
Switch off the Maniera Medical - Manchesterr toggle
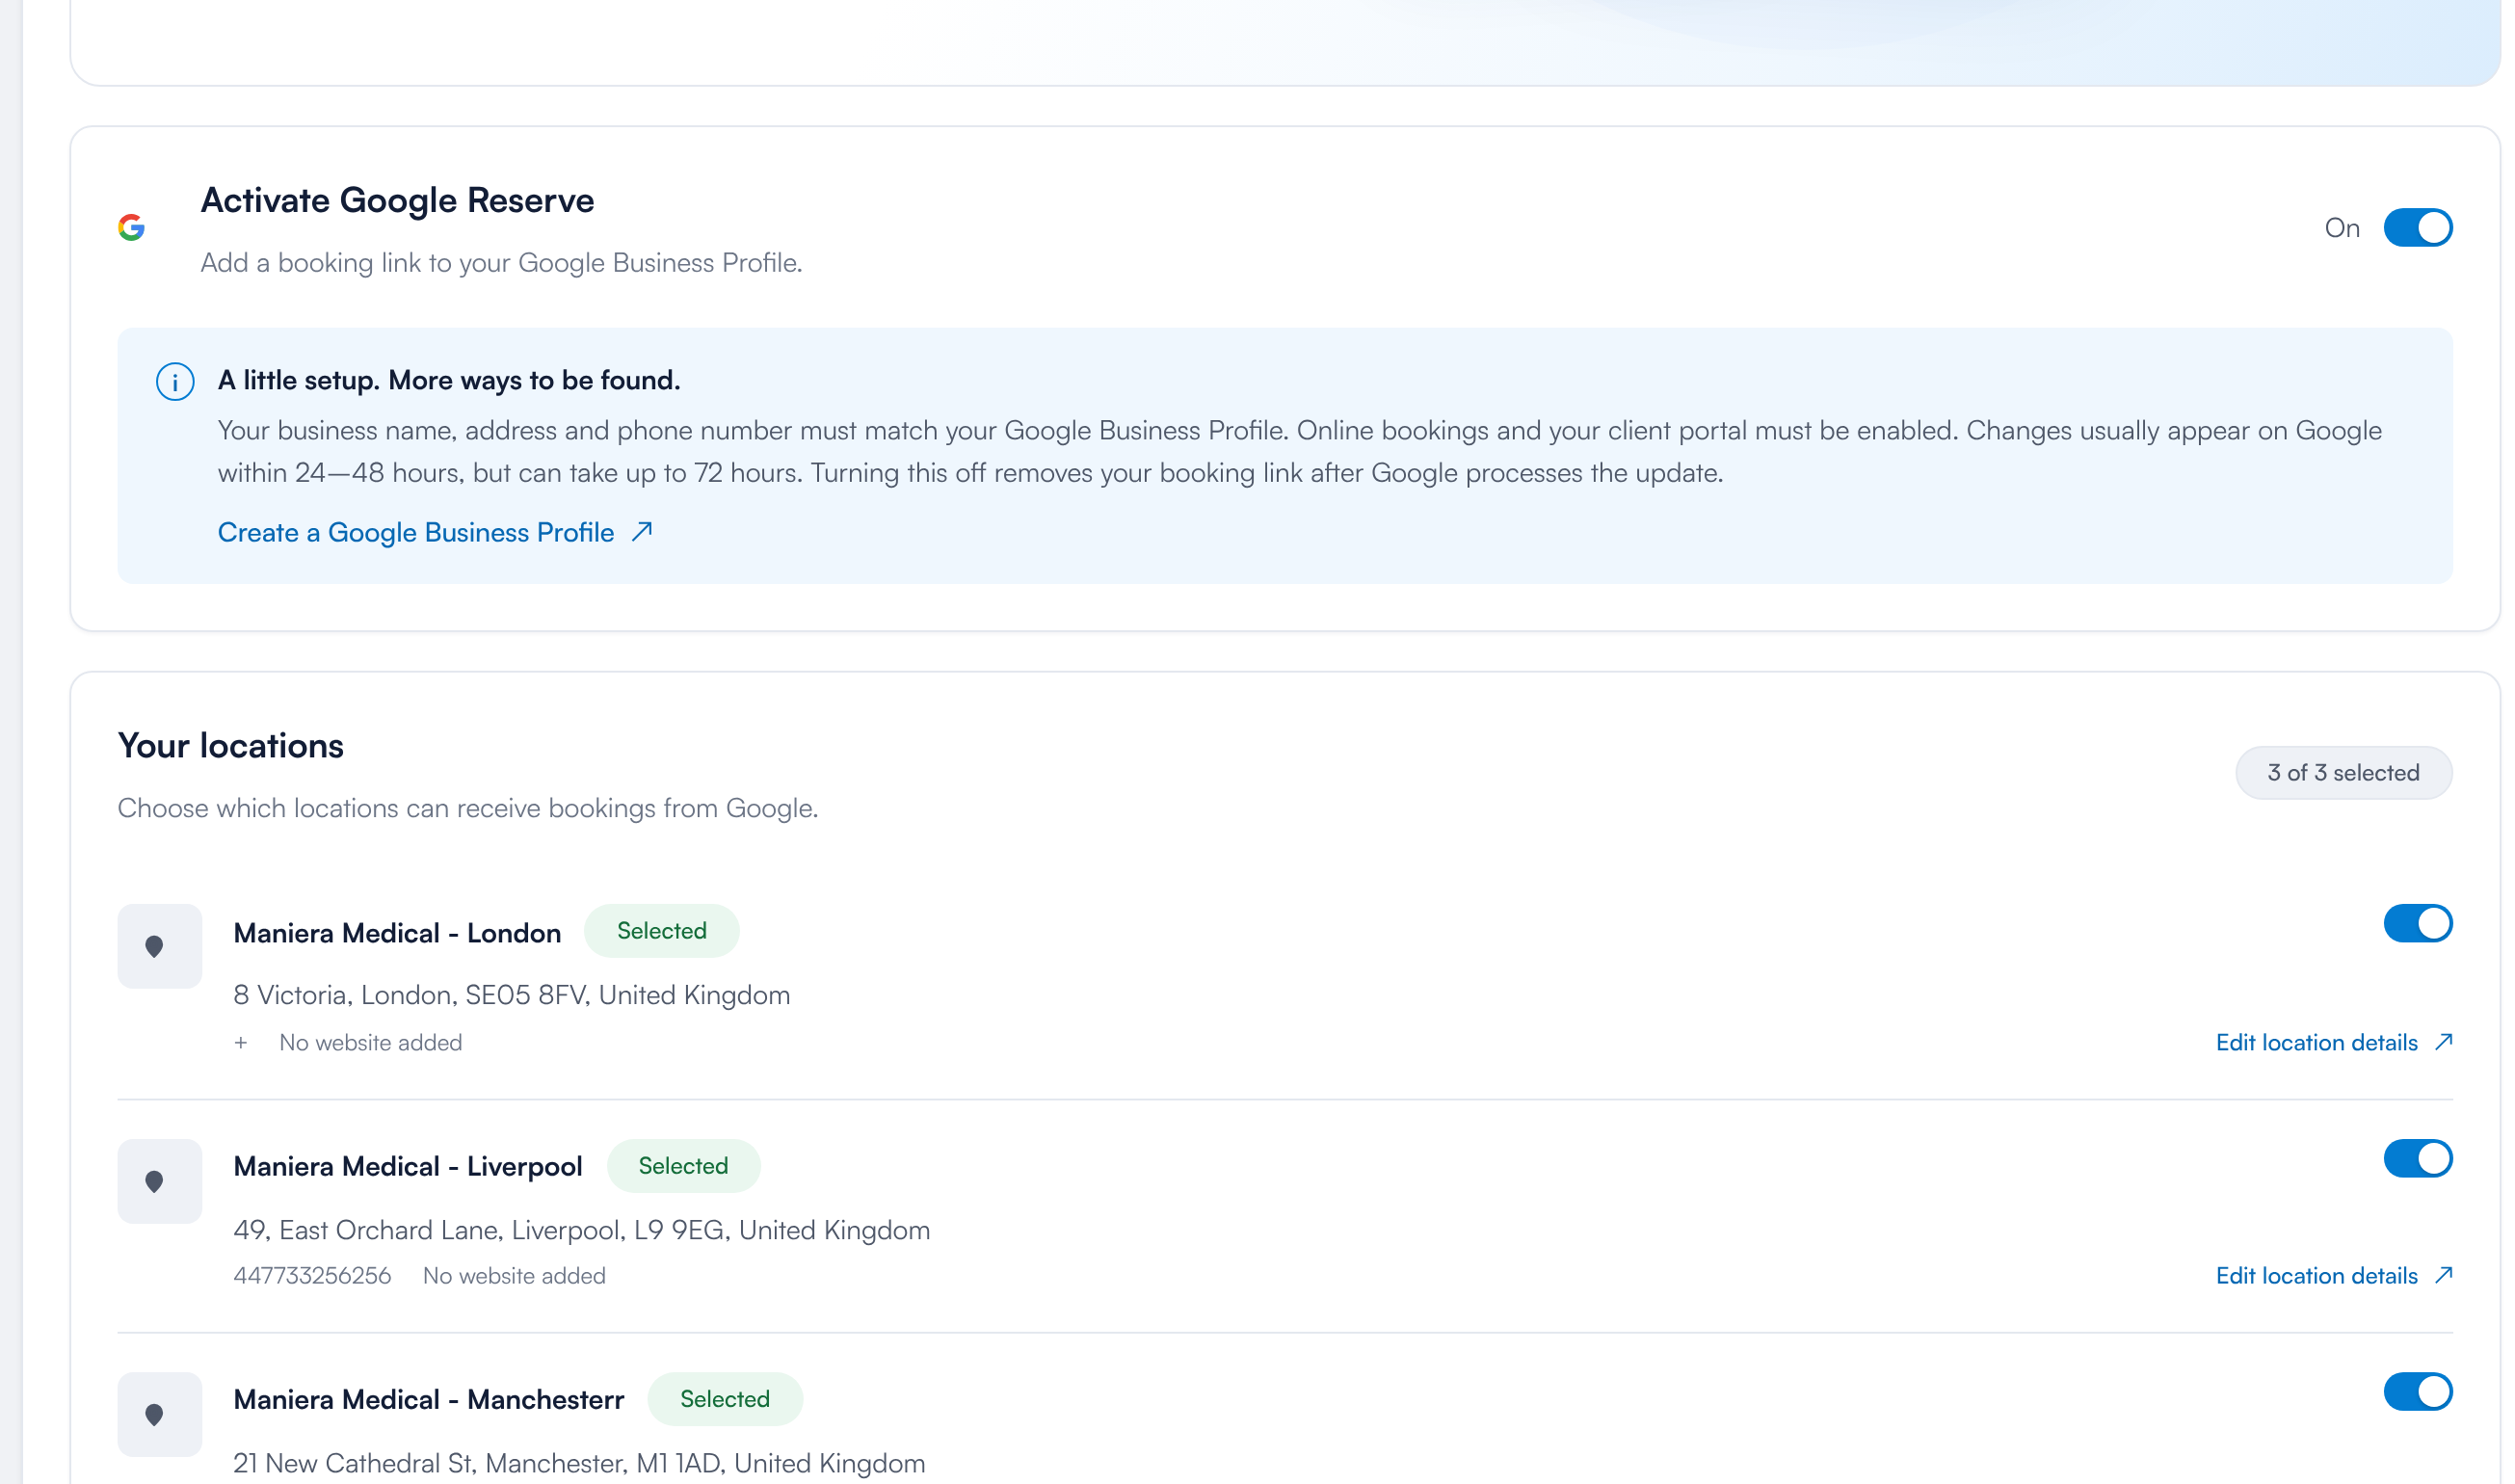(2418, 1392)
